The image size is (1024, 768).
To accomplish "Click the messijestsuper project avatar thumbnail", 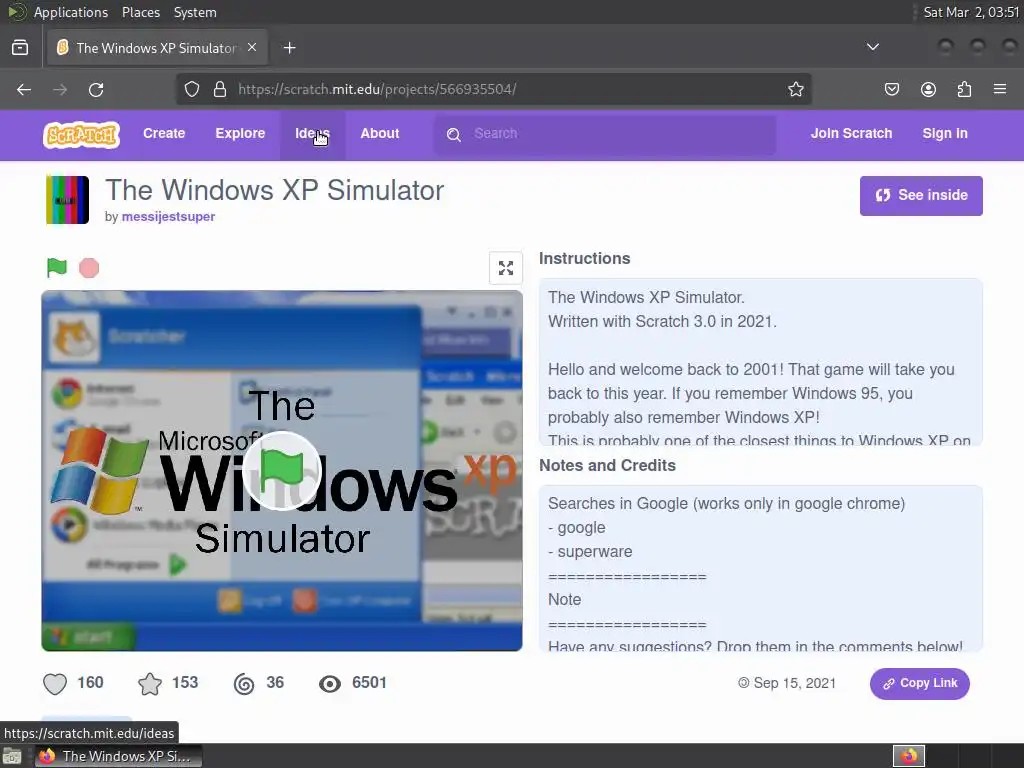I will tap(67, 200).
